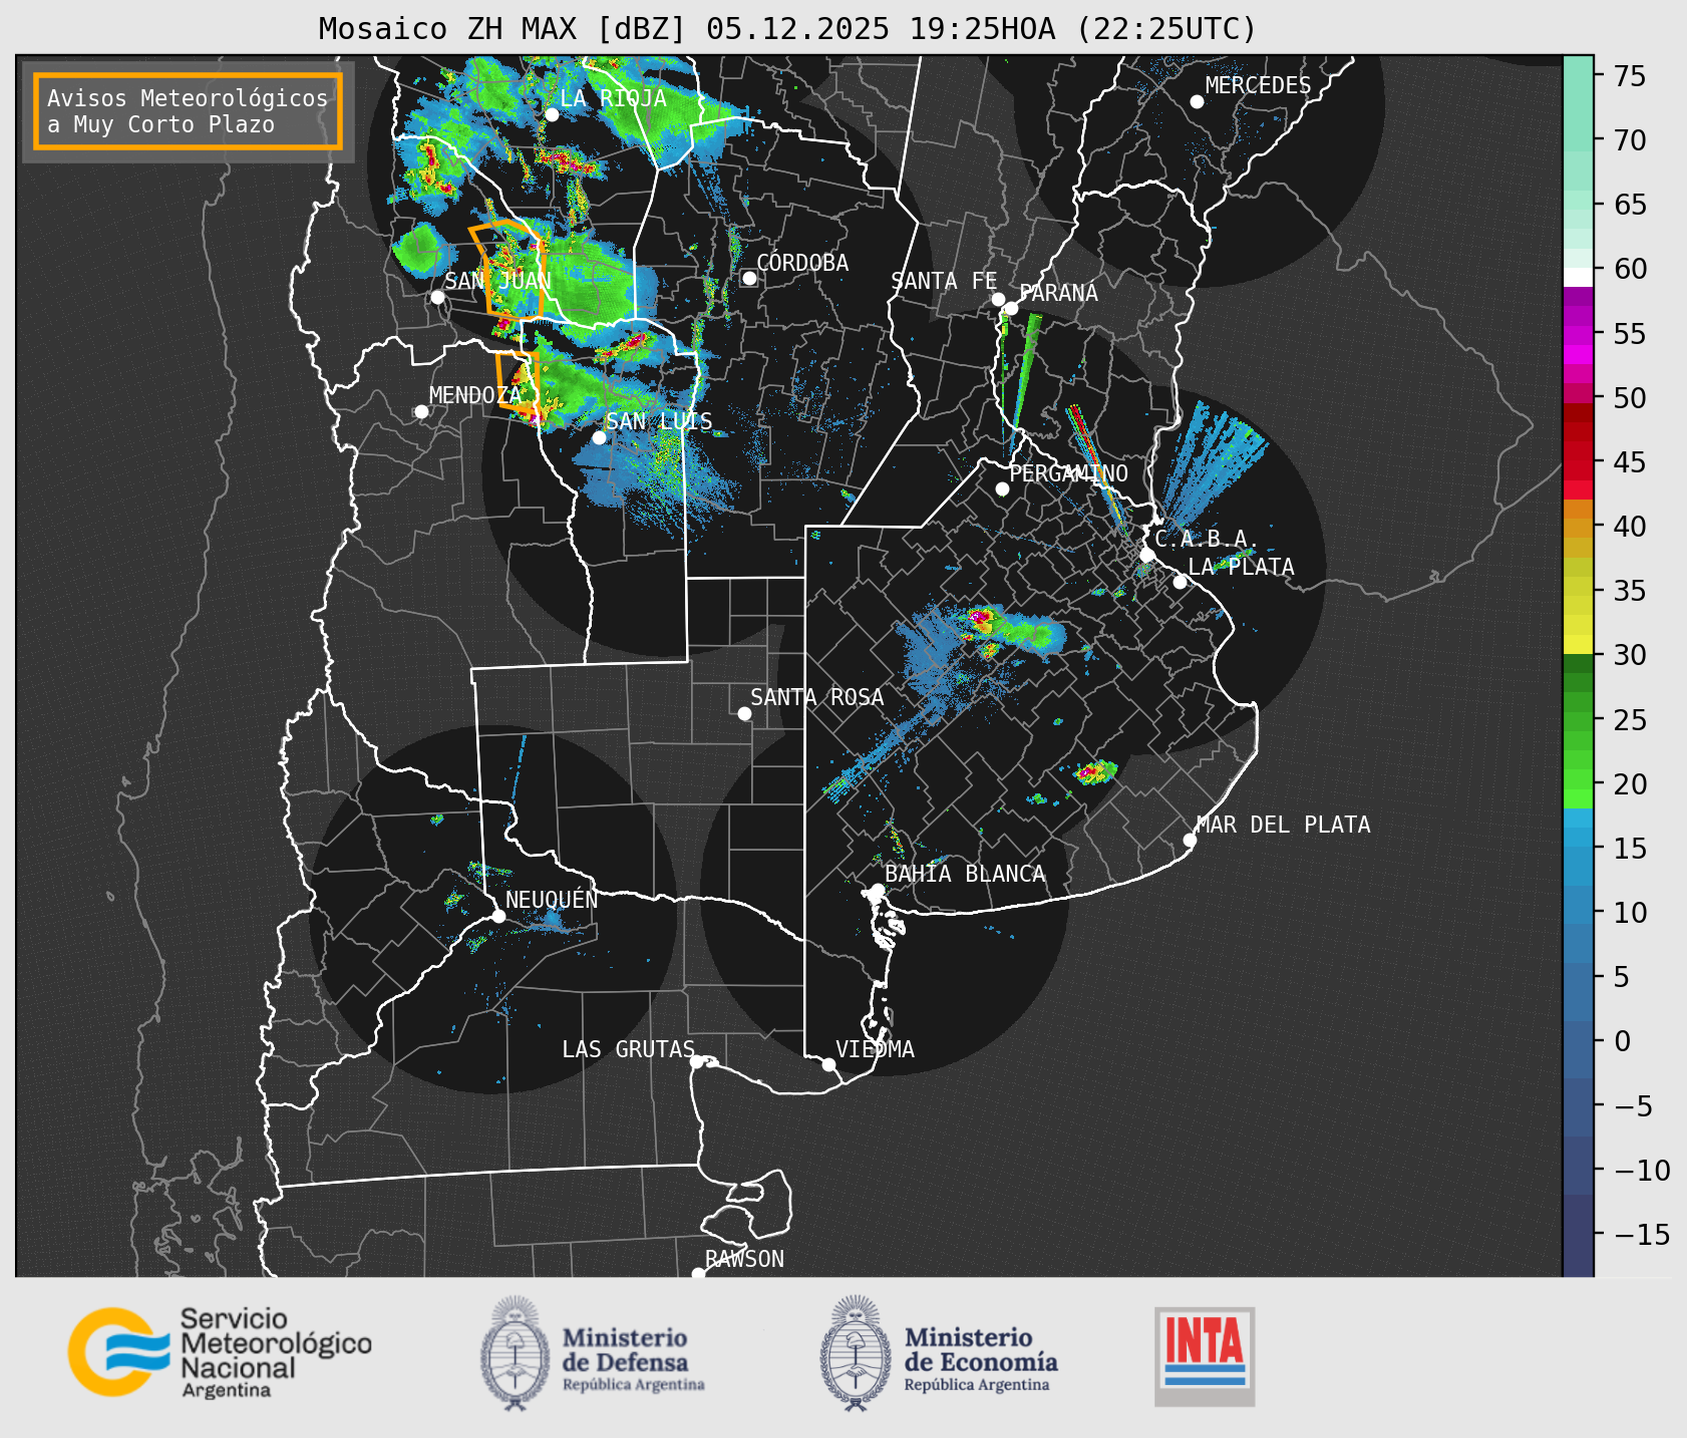The height and width of the screenshot is (1438, 1687).
Task: Click the SANTA ROSA city marker dot
Action: click(x=744, y=713)
